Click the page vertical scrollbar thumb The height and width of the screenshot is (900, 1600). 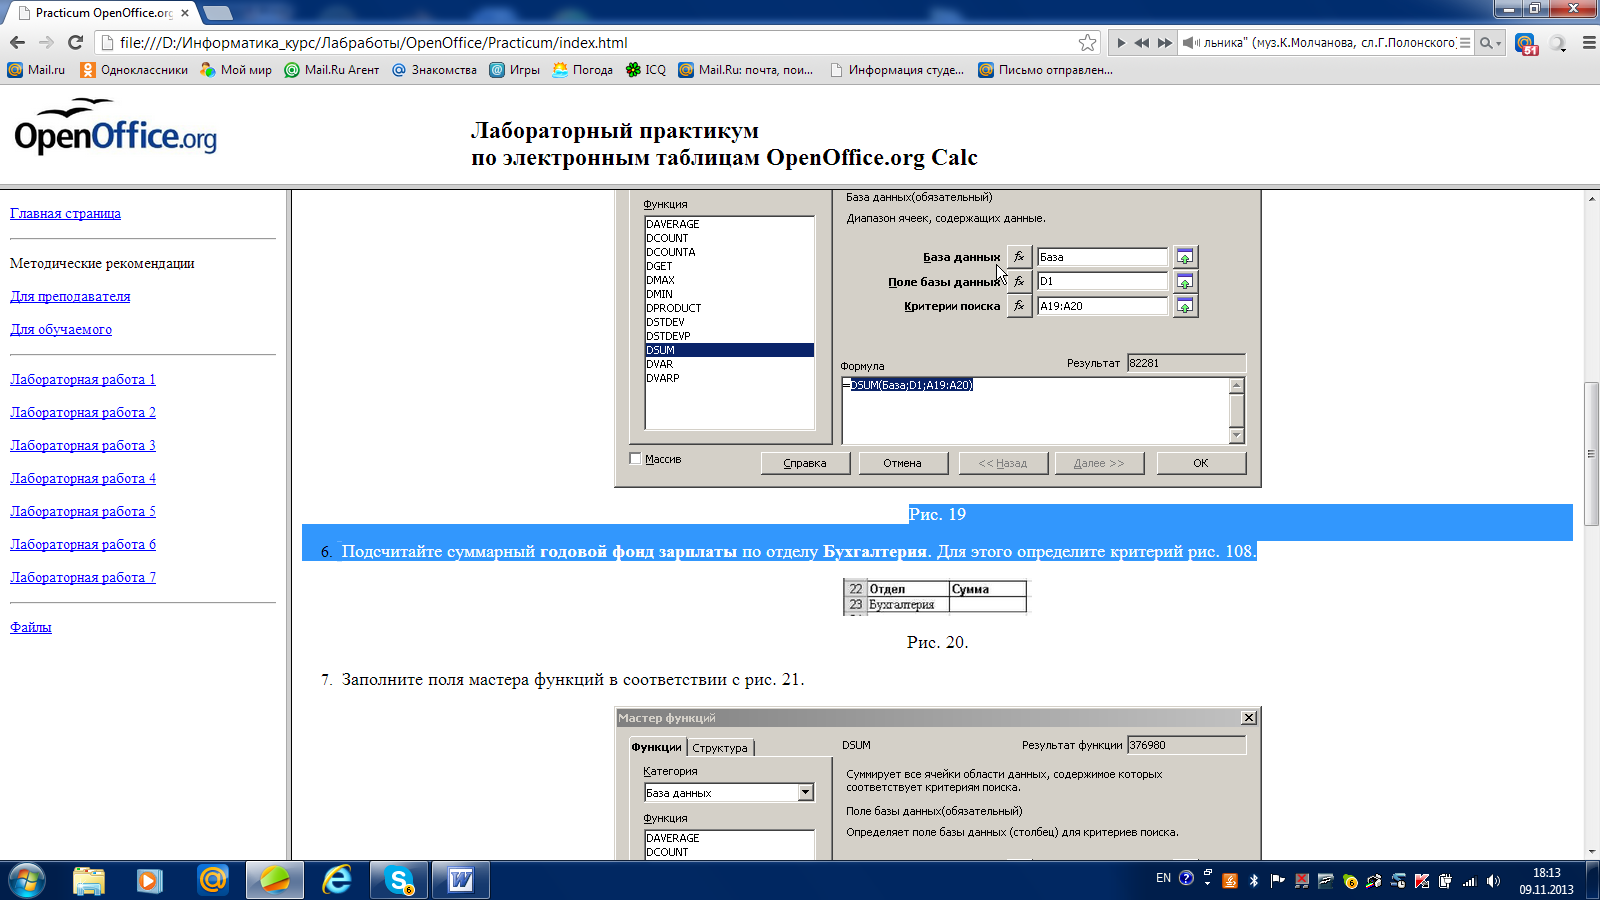1591,453
